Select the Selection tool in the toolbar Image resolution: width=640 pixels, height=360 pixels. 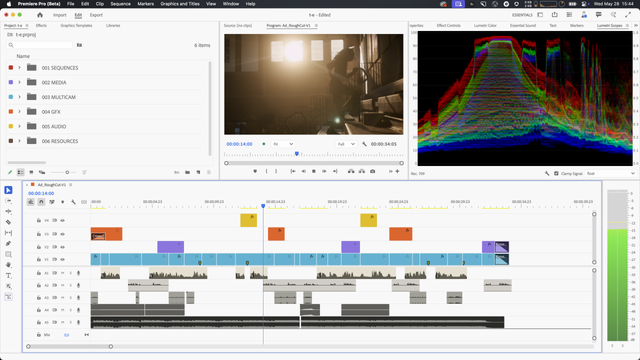point(8,190)
